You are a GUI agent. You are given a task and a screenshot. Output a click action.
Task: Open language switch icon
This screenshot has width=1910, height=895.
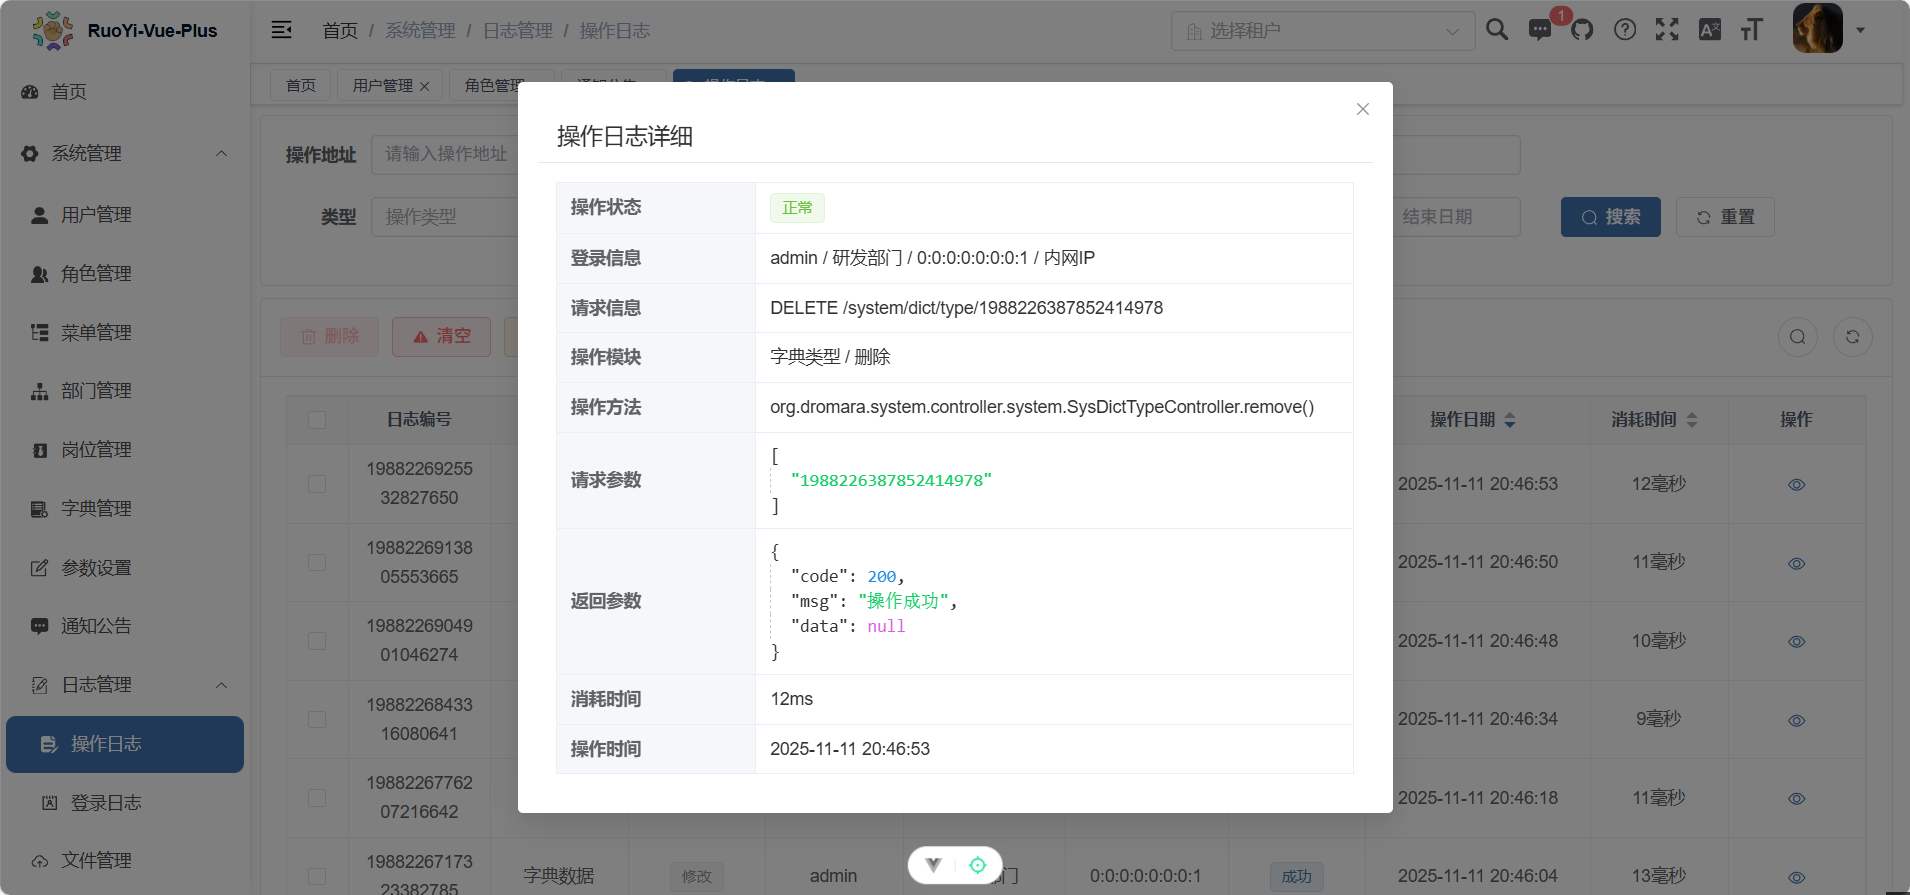[1710, 30]
